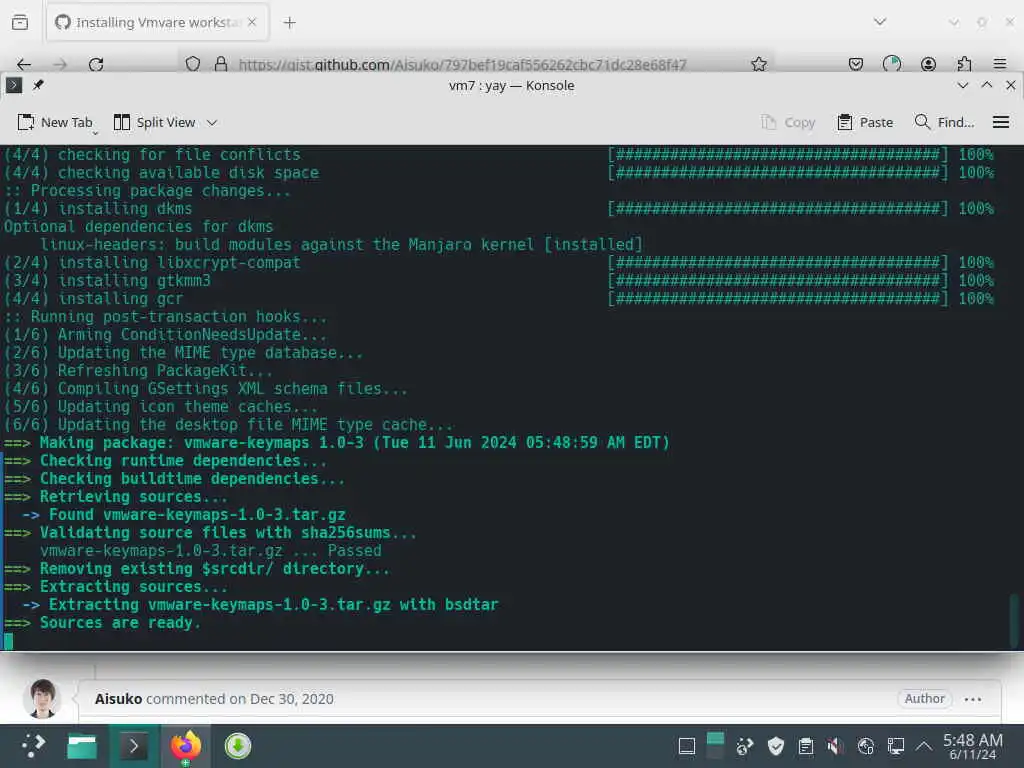Open the file manager from taskbar
Screen dimensions: 1024x768
point(82,746)
